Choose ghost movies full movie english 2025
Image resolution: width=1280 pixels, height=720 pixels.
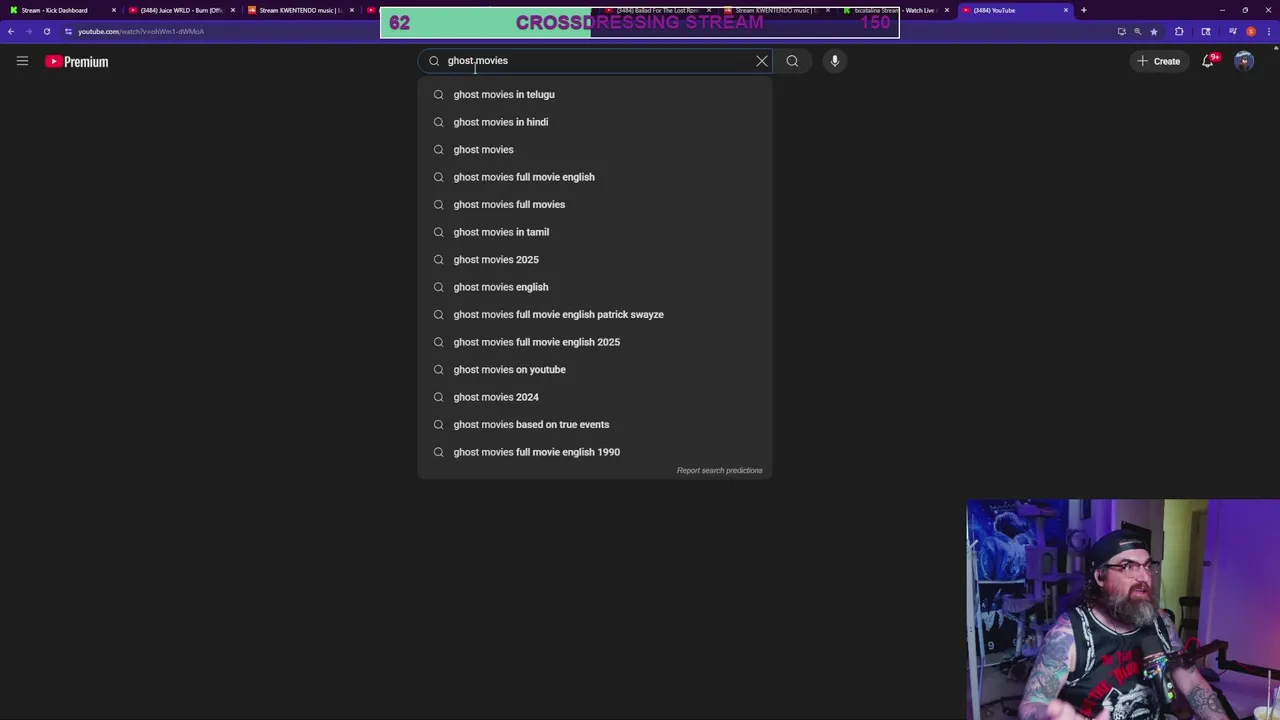595,342
